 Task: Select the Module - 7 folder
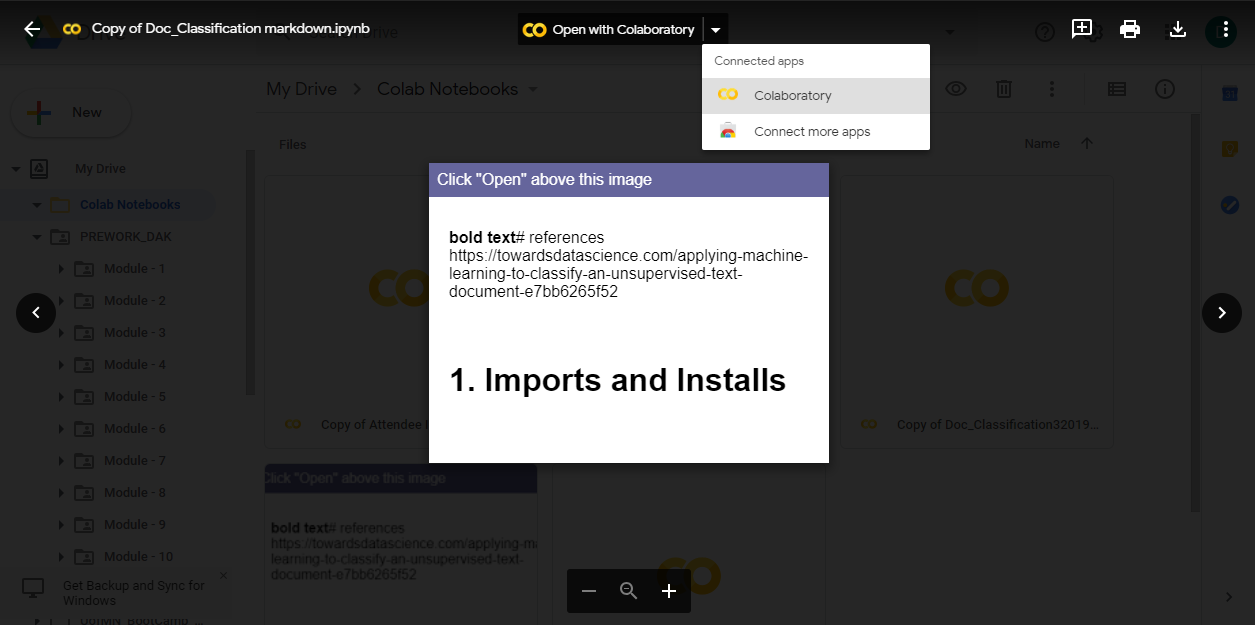click(135, 461)
